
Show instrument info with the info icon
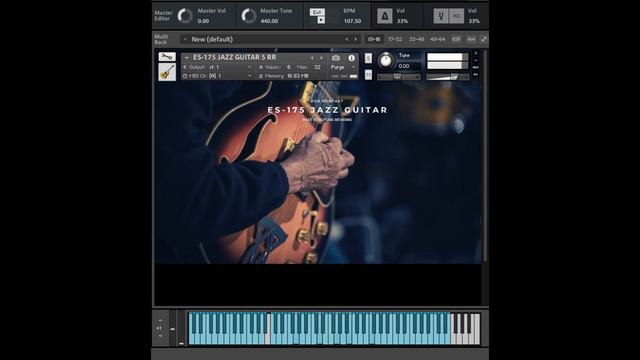tap(351, 58)
